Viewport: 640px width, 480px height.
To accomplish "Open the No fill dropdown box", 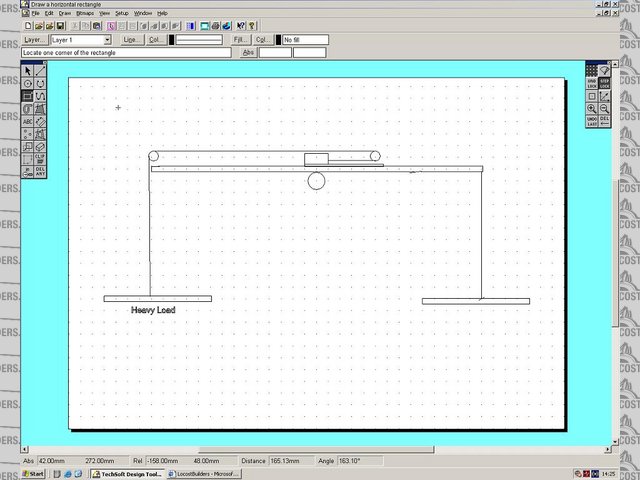I will coord(305,40).
